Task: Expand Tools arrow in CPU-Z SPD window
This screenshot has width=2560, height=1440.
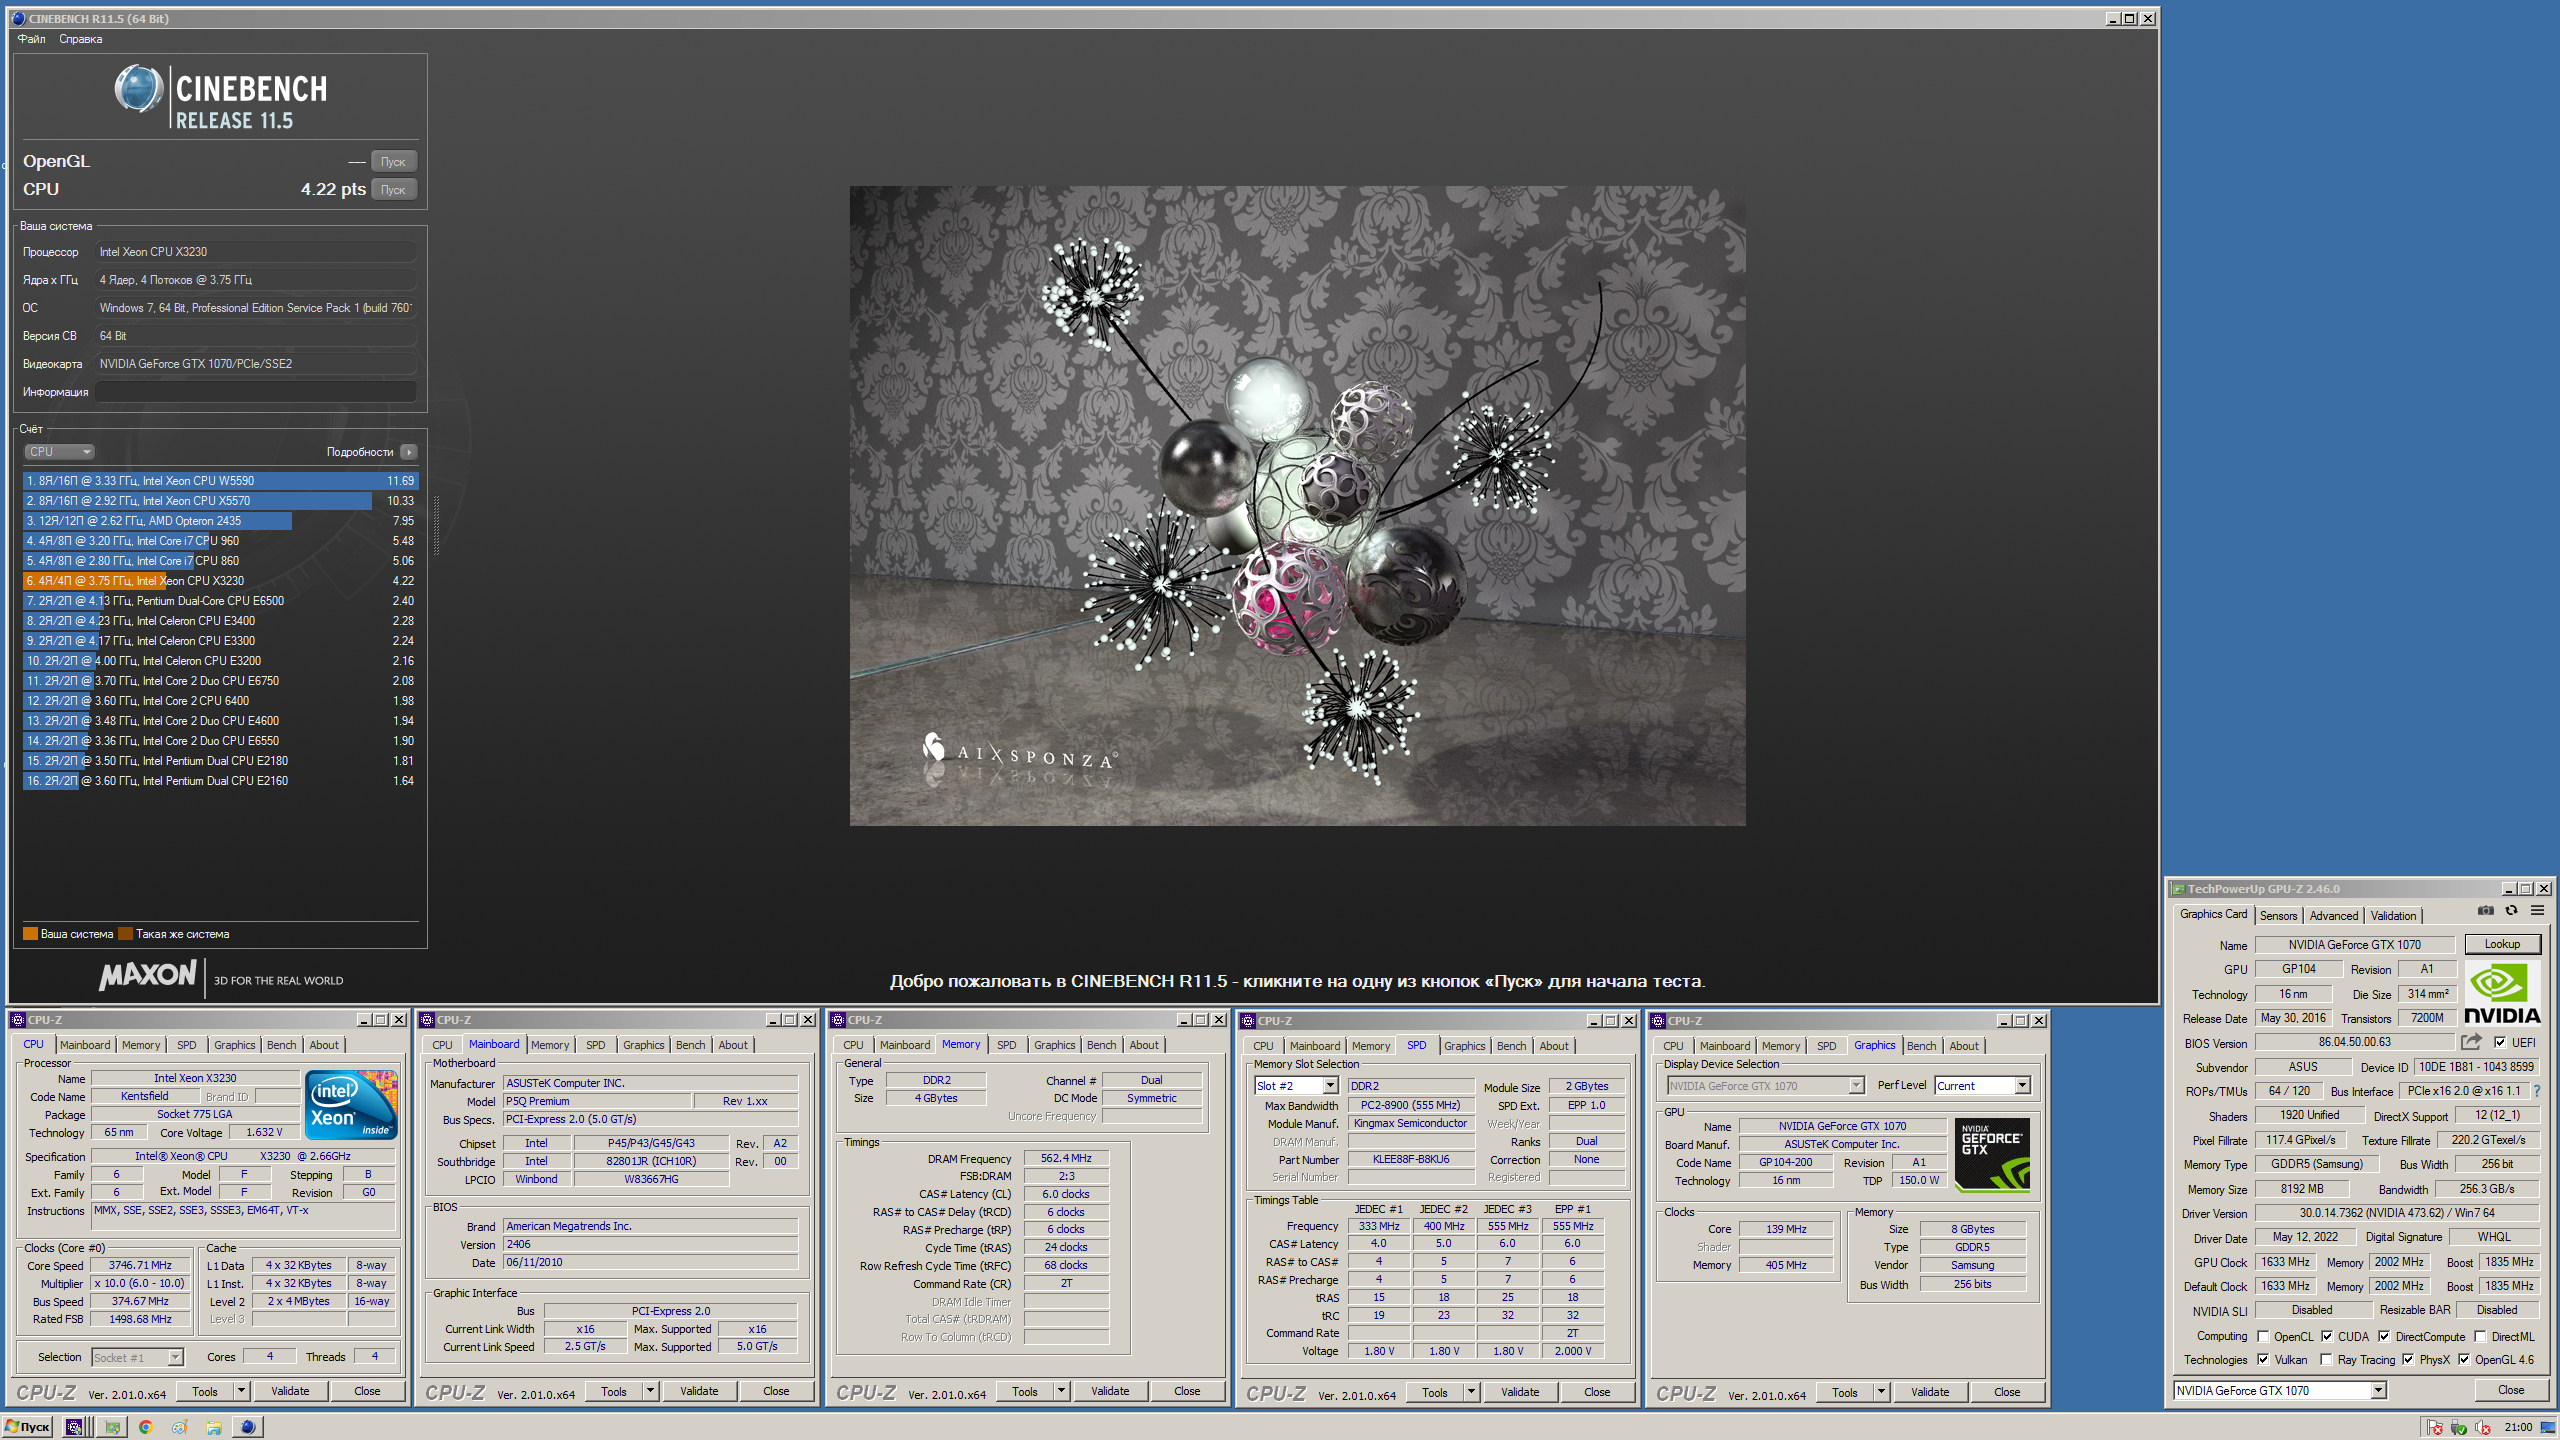Action: 1471,1392
